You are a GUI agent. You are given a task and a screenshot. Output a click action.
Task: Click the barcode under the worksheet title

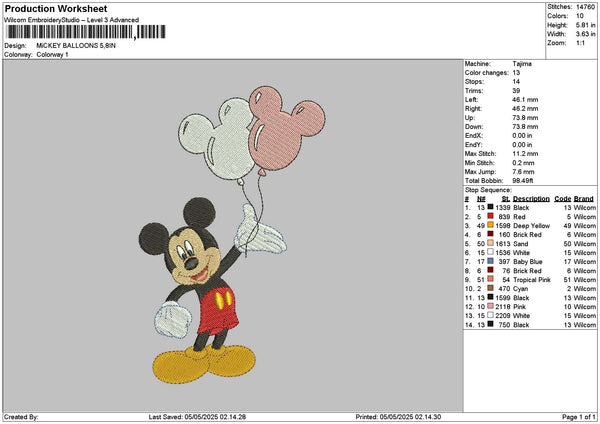click(86, 32)
